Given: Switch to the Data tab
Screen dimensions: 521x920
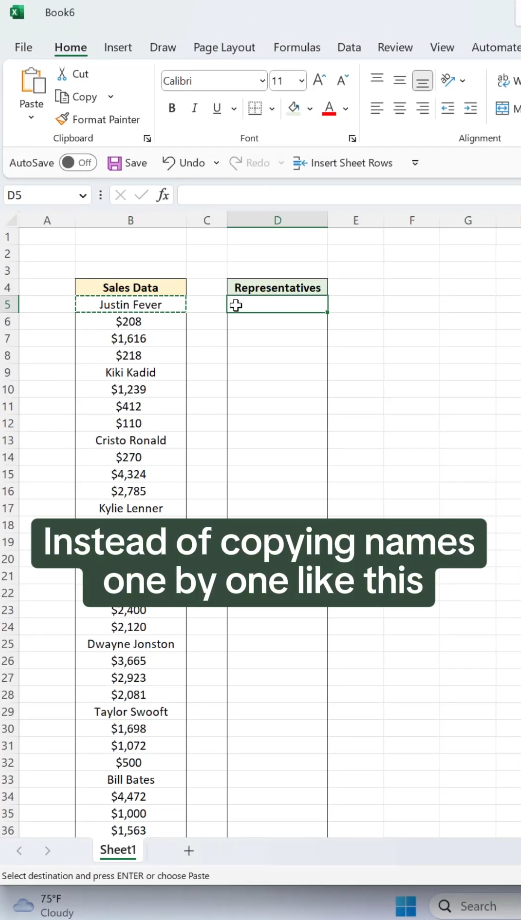Looking at the screenshot, I should 349,48.
